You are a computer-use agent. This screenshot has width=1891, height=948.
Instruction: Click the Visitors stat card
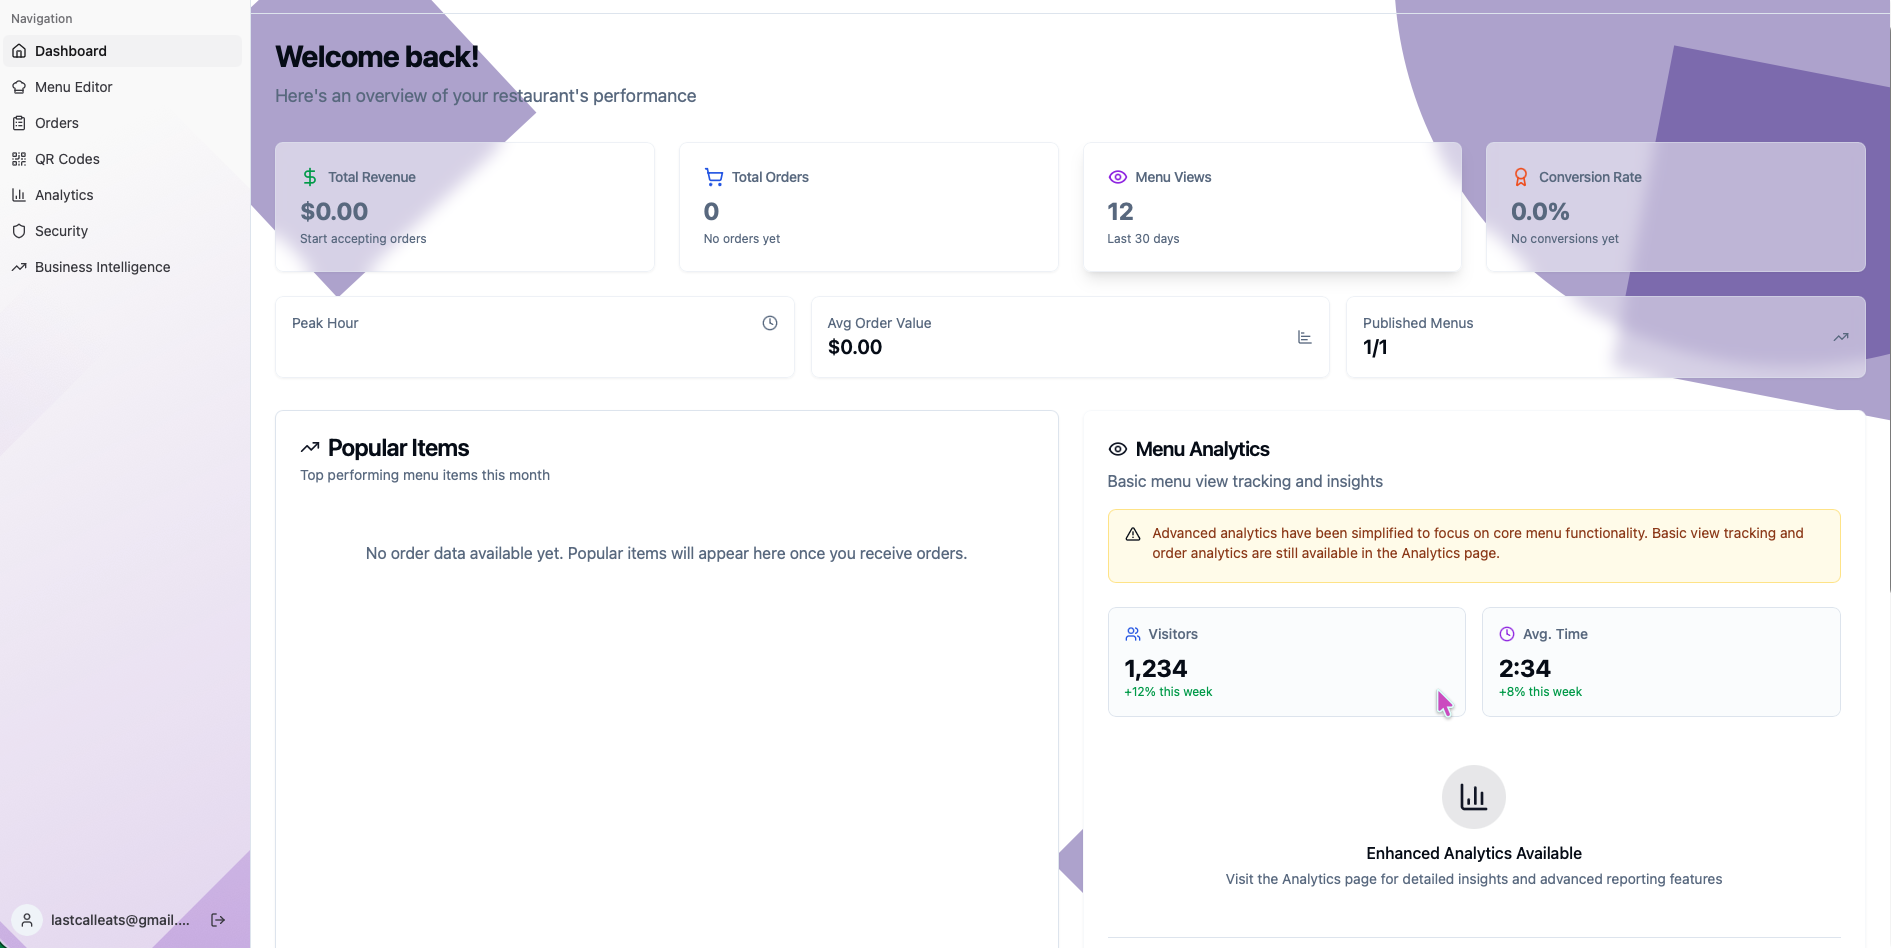click(x=1286, y=661)
